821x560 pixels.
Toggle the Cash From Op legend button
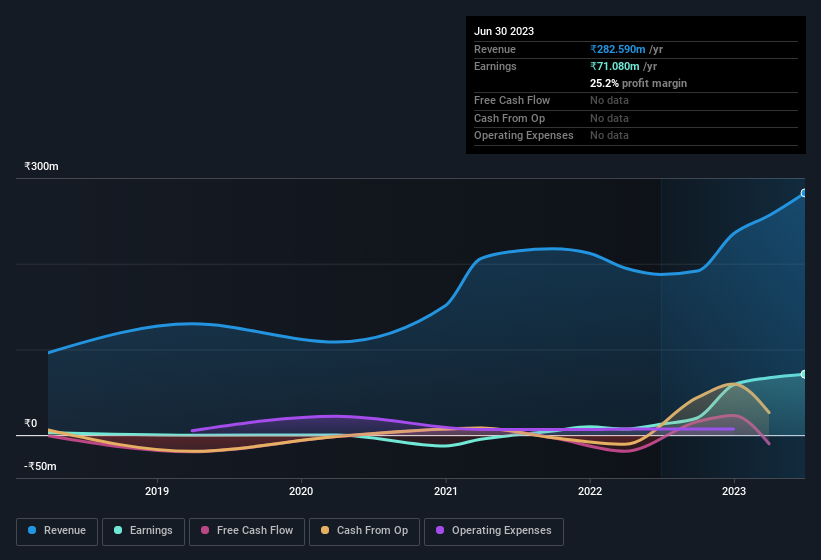(364, 531)
